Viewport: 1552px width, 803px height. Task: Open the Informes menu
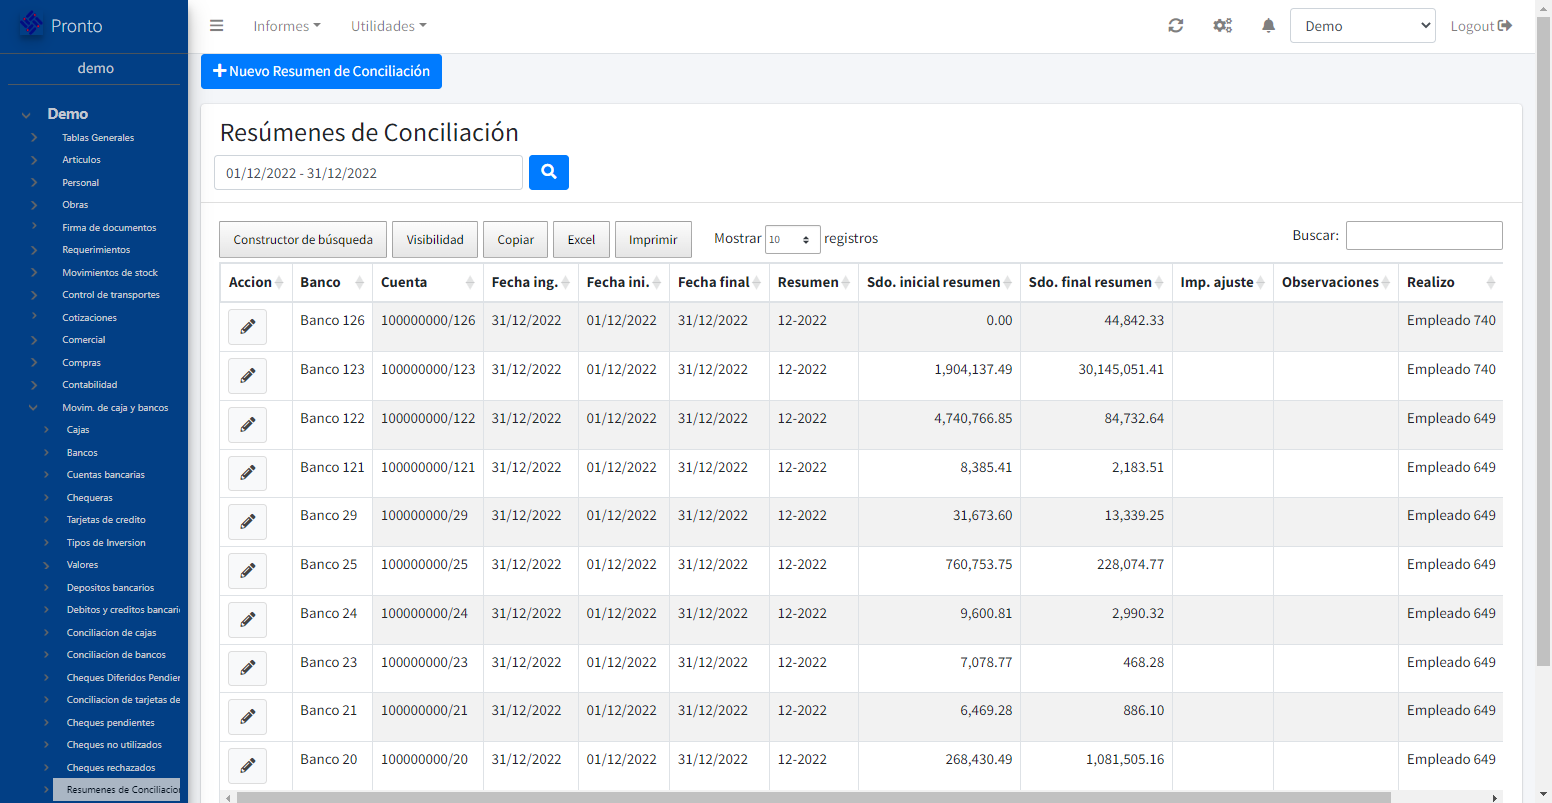coord(287,26)
